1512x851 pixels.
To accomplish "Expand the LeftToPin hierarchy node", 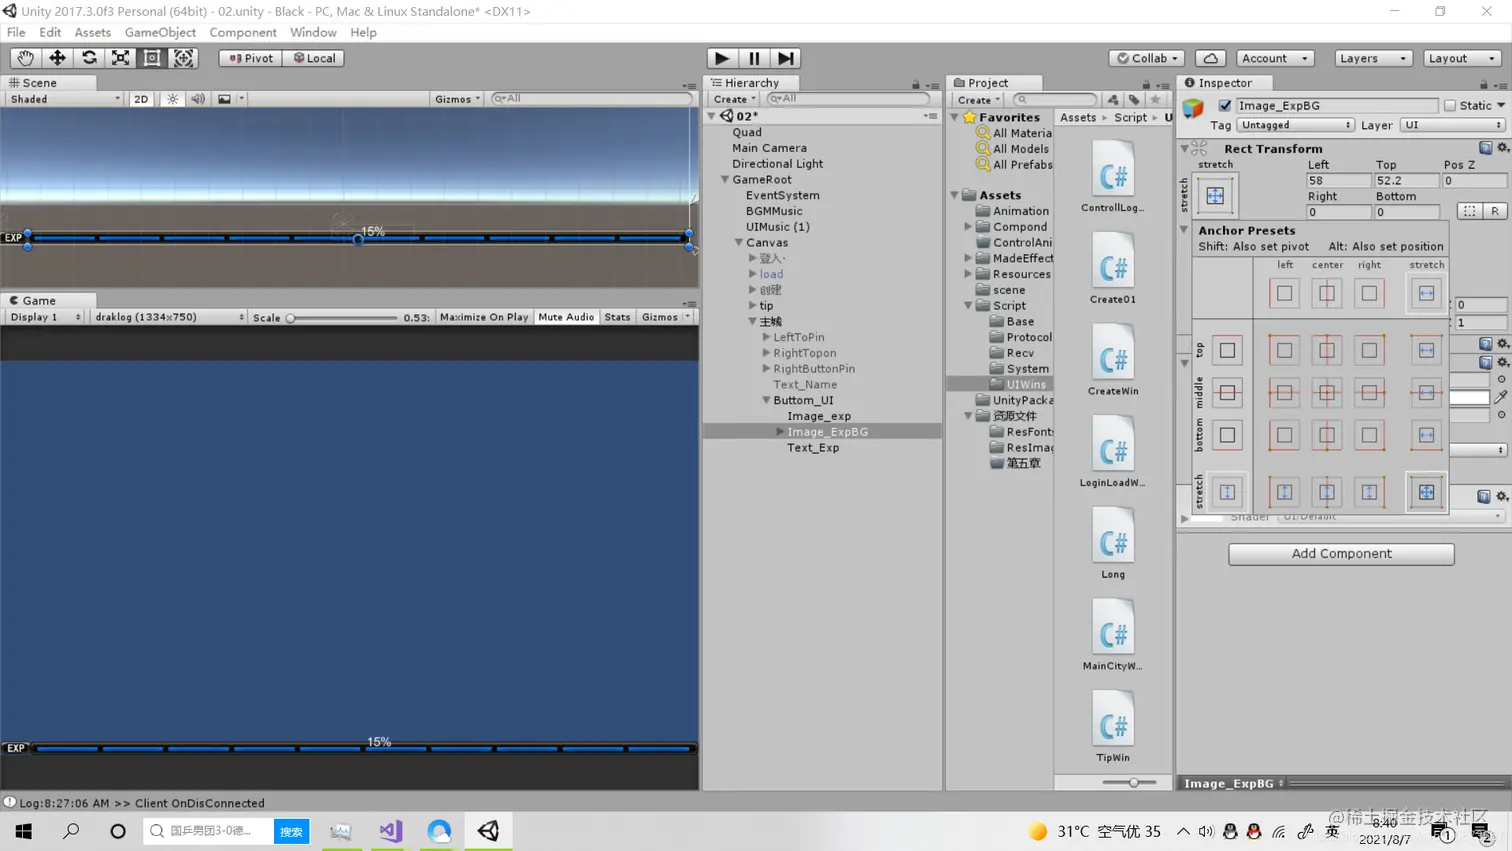I will click(x=766, y=337).
